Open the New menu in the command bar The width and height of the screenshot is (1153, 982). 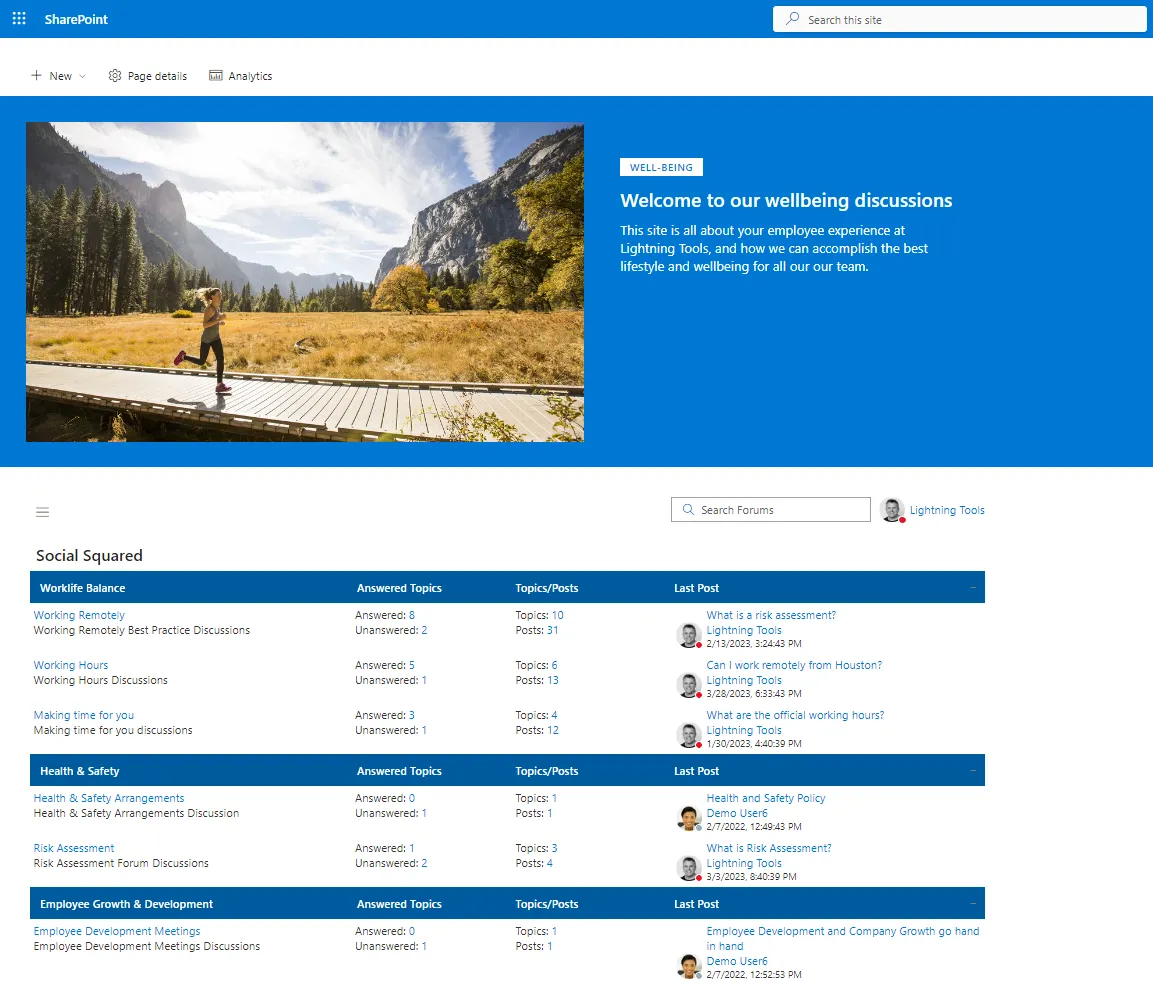58,75
